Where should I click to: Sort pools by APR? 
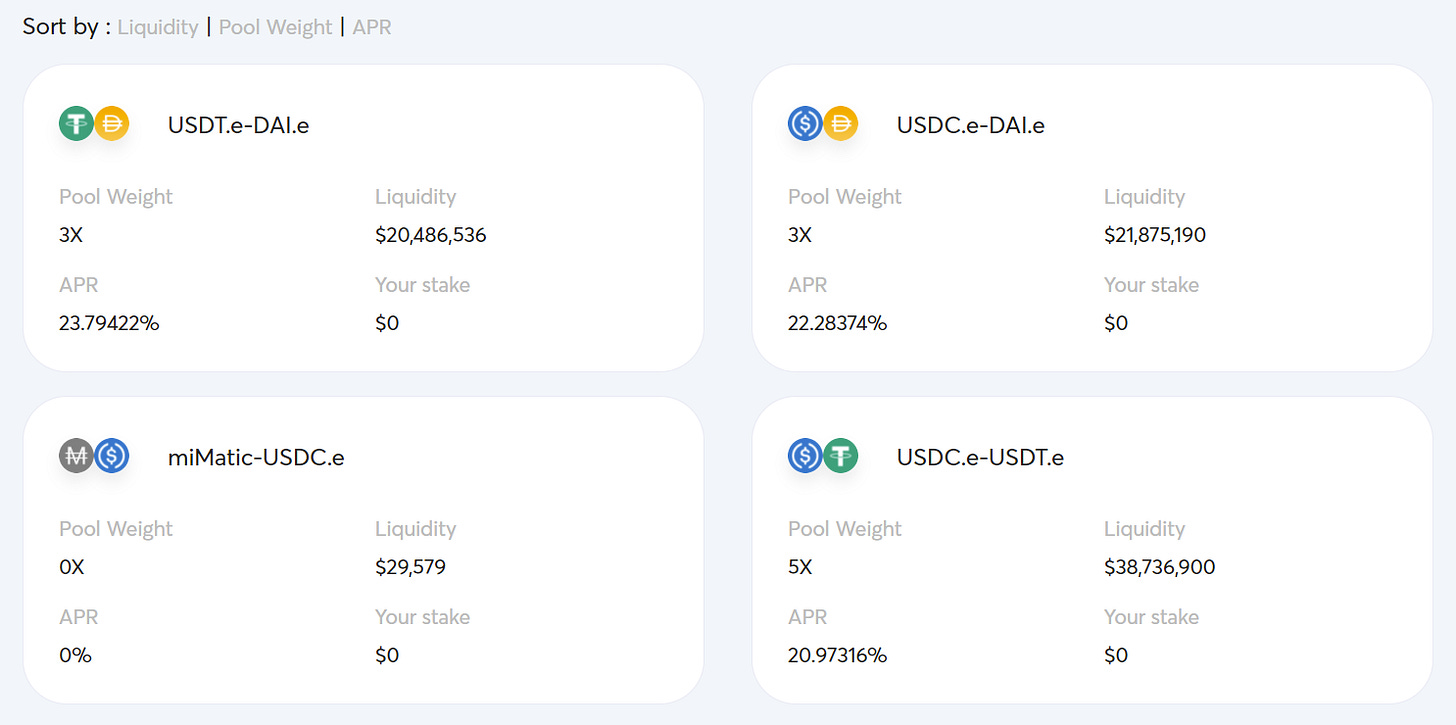372,28
